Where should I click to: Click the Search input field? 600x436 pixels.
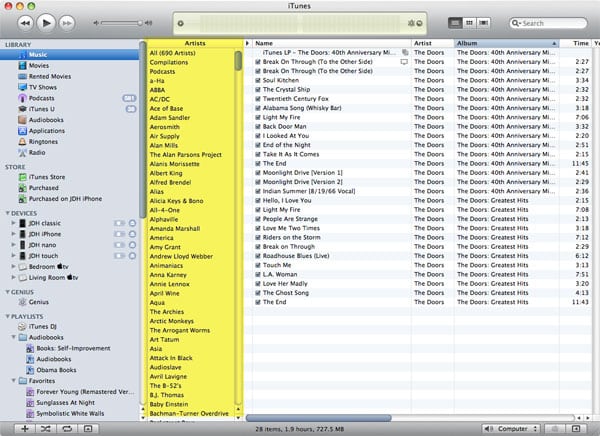(x=548, y=23)
